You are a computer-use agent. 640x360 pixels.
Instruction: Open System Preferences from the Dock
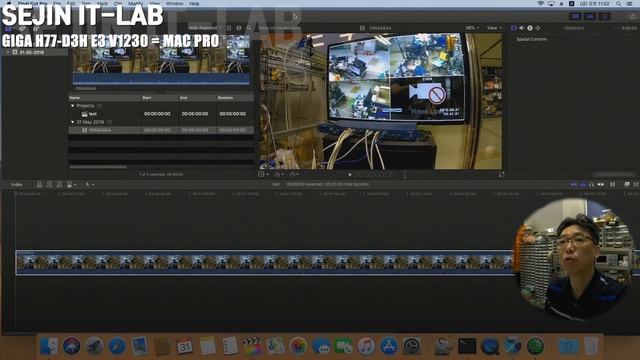412,346
